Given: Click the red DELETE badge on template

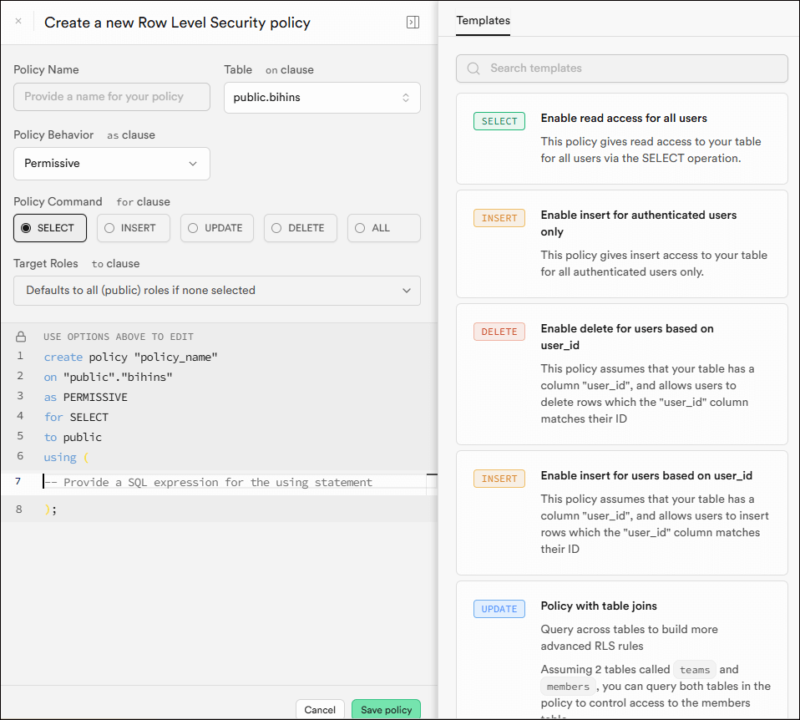Looking at the screenshot, I should pos(499,331).
